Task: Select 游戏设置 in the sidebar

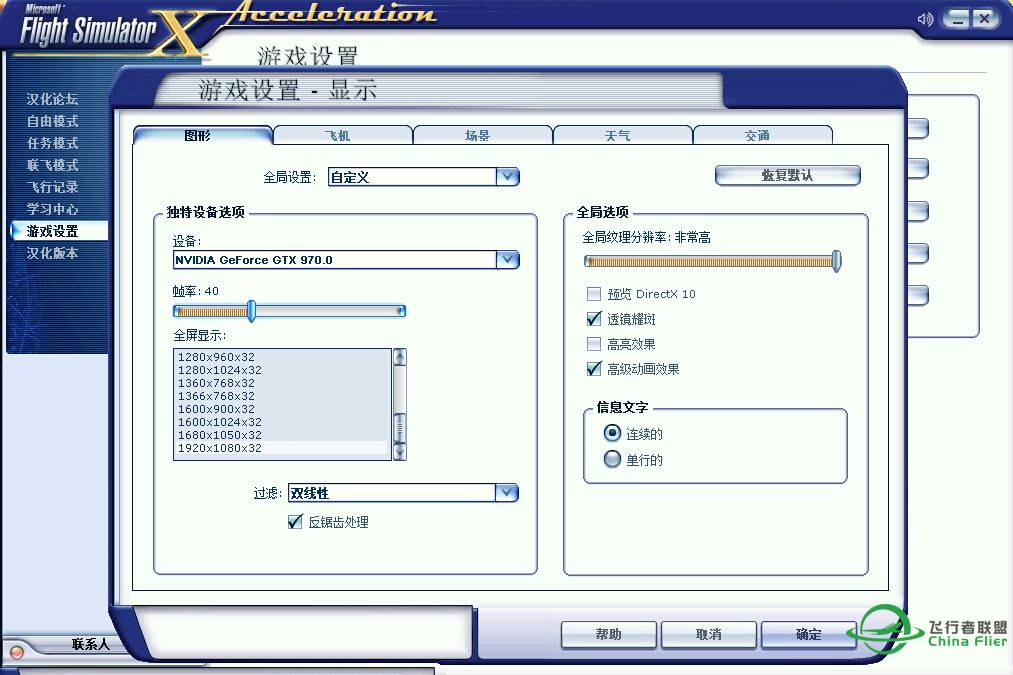Action: click(59, 231)
